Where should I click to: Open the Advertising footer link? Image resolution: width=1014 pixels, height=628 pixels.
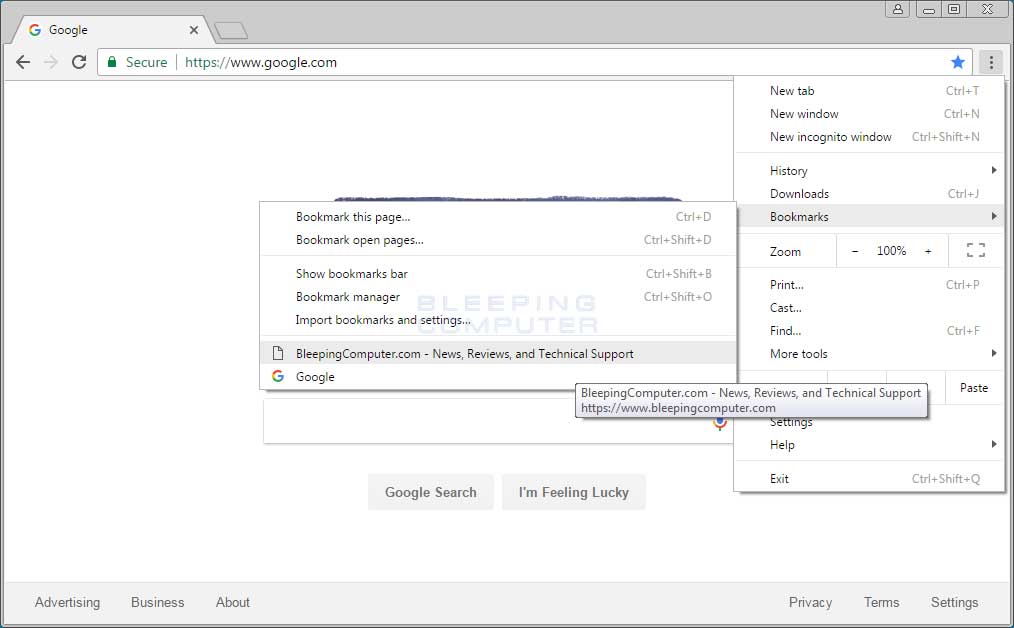click(67, 602)
